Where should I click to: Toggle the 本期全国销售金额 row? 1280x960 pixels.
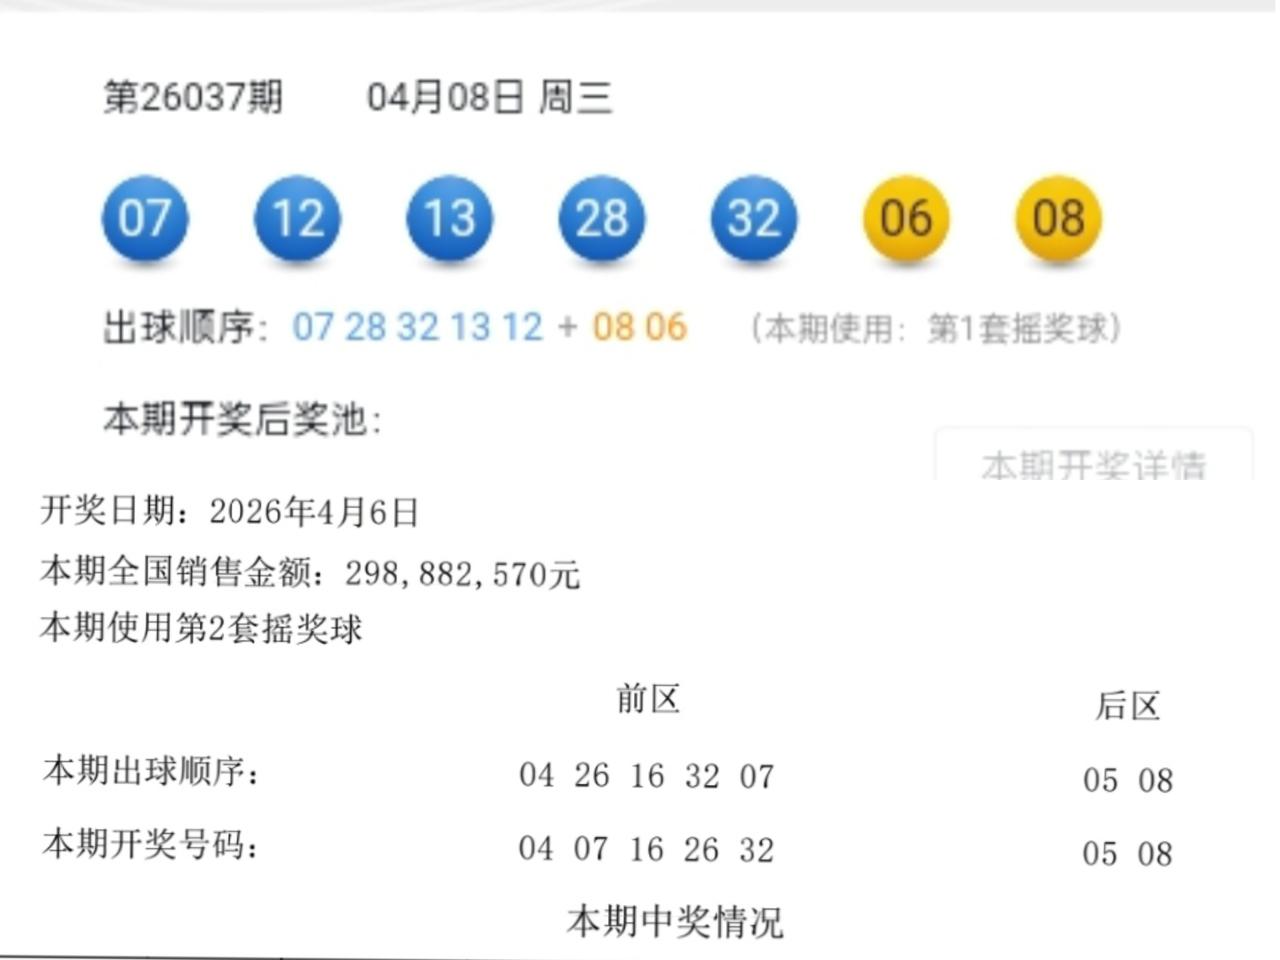310,572
